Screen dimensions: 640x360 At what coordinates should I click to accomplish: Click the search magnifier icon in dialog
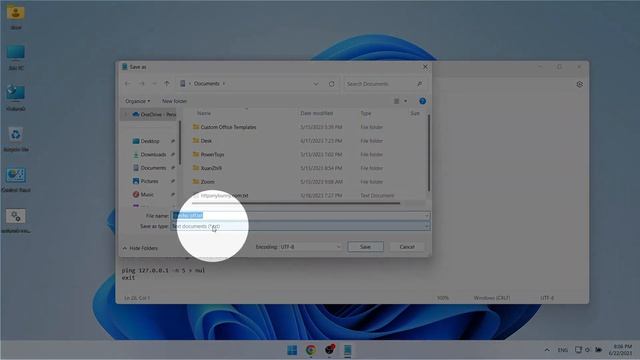click(420, 84)
